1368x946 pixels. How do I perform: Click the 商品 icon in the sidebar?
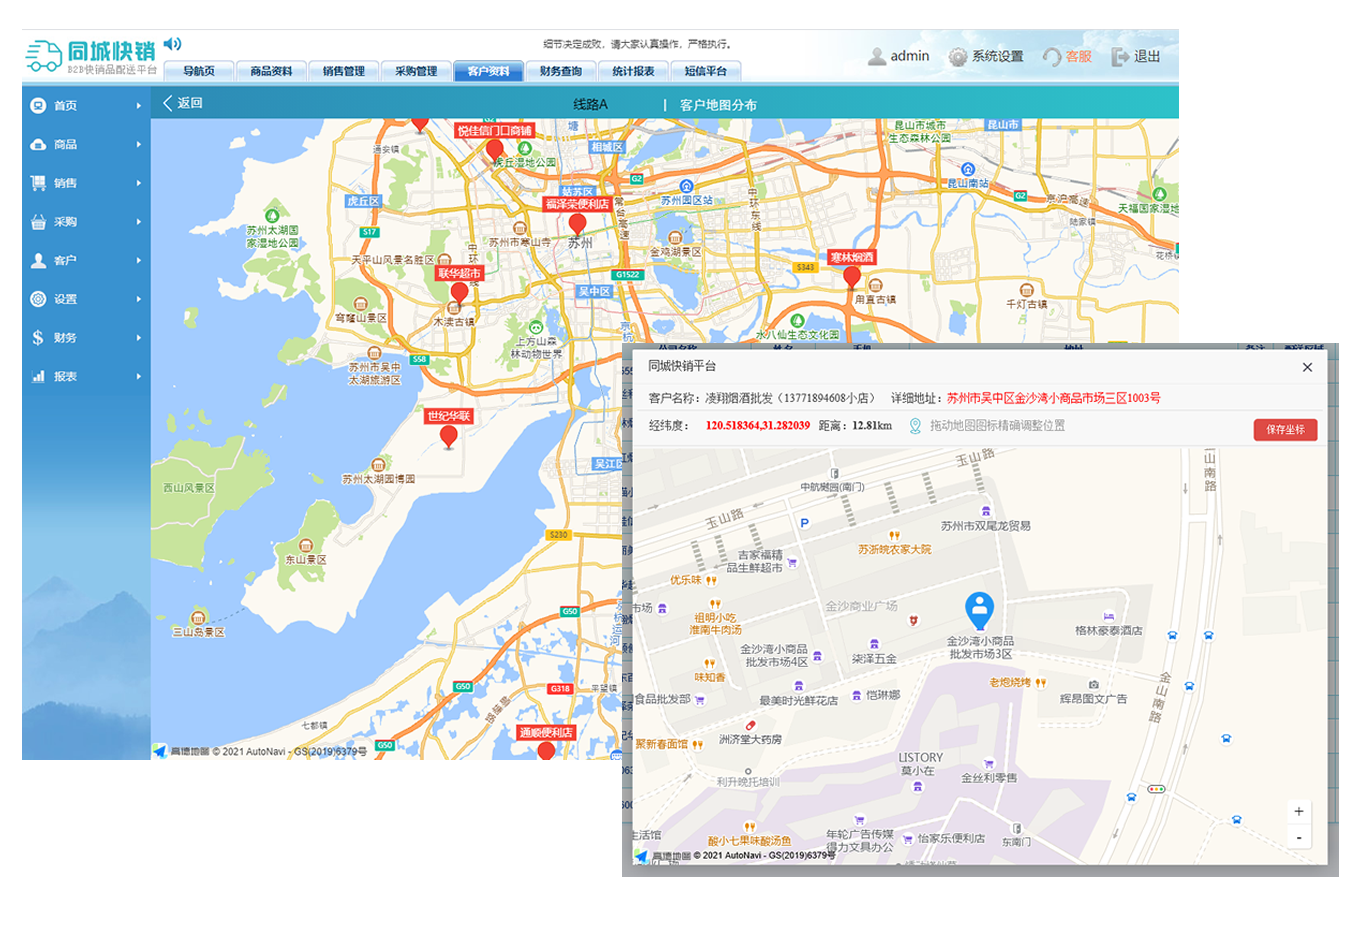click(x=38, y=144)
